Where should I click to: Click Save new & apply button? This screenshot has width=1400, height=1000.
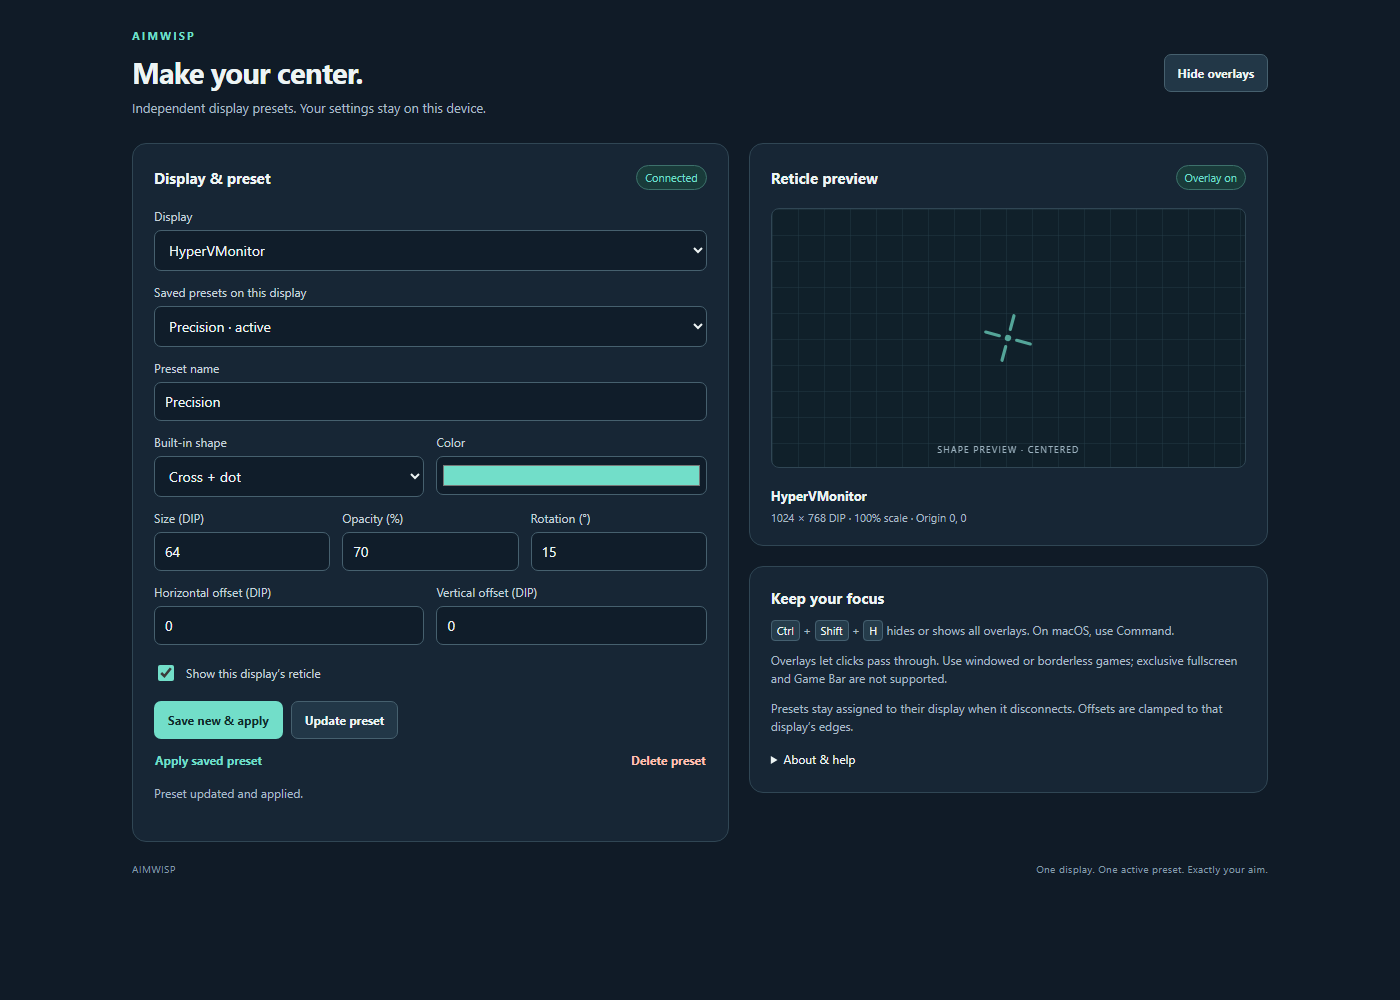(218, 720)
